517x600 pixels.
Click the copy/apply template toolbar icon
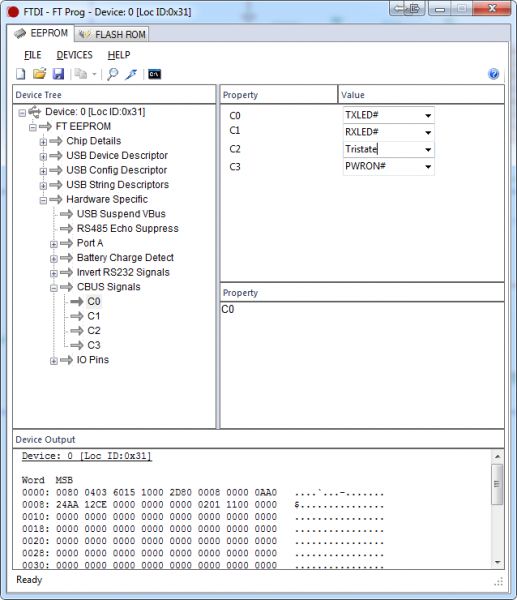81,73
